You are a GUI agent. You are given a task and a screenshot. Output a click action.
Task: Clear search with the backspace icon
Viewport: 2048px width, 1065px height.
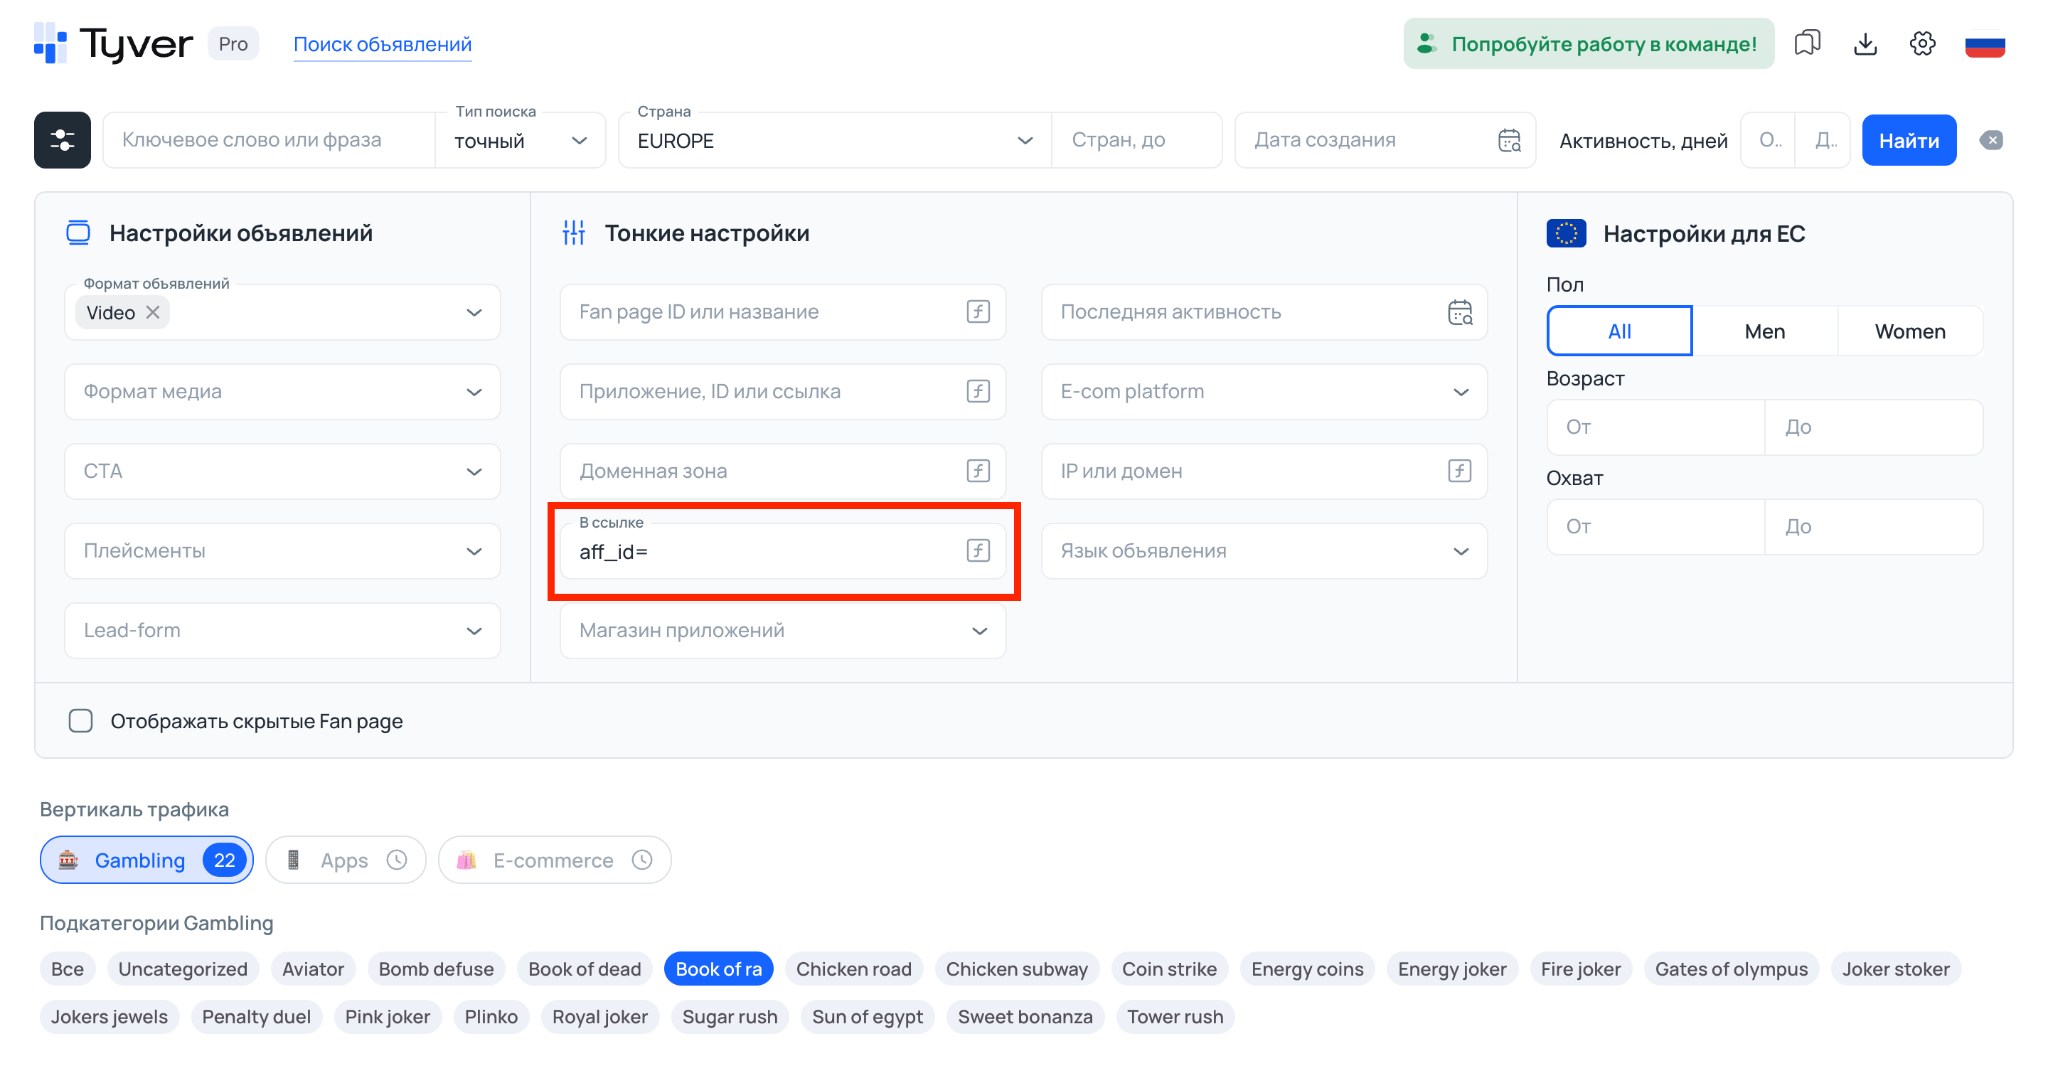pyautogui.click(x=1991, y=140)
